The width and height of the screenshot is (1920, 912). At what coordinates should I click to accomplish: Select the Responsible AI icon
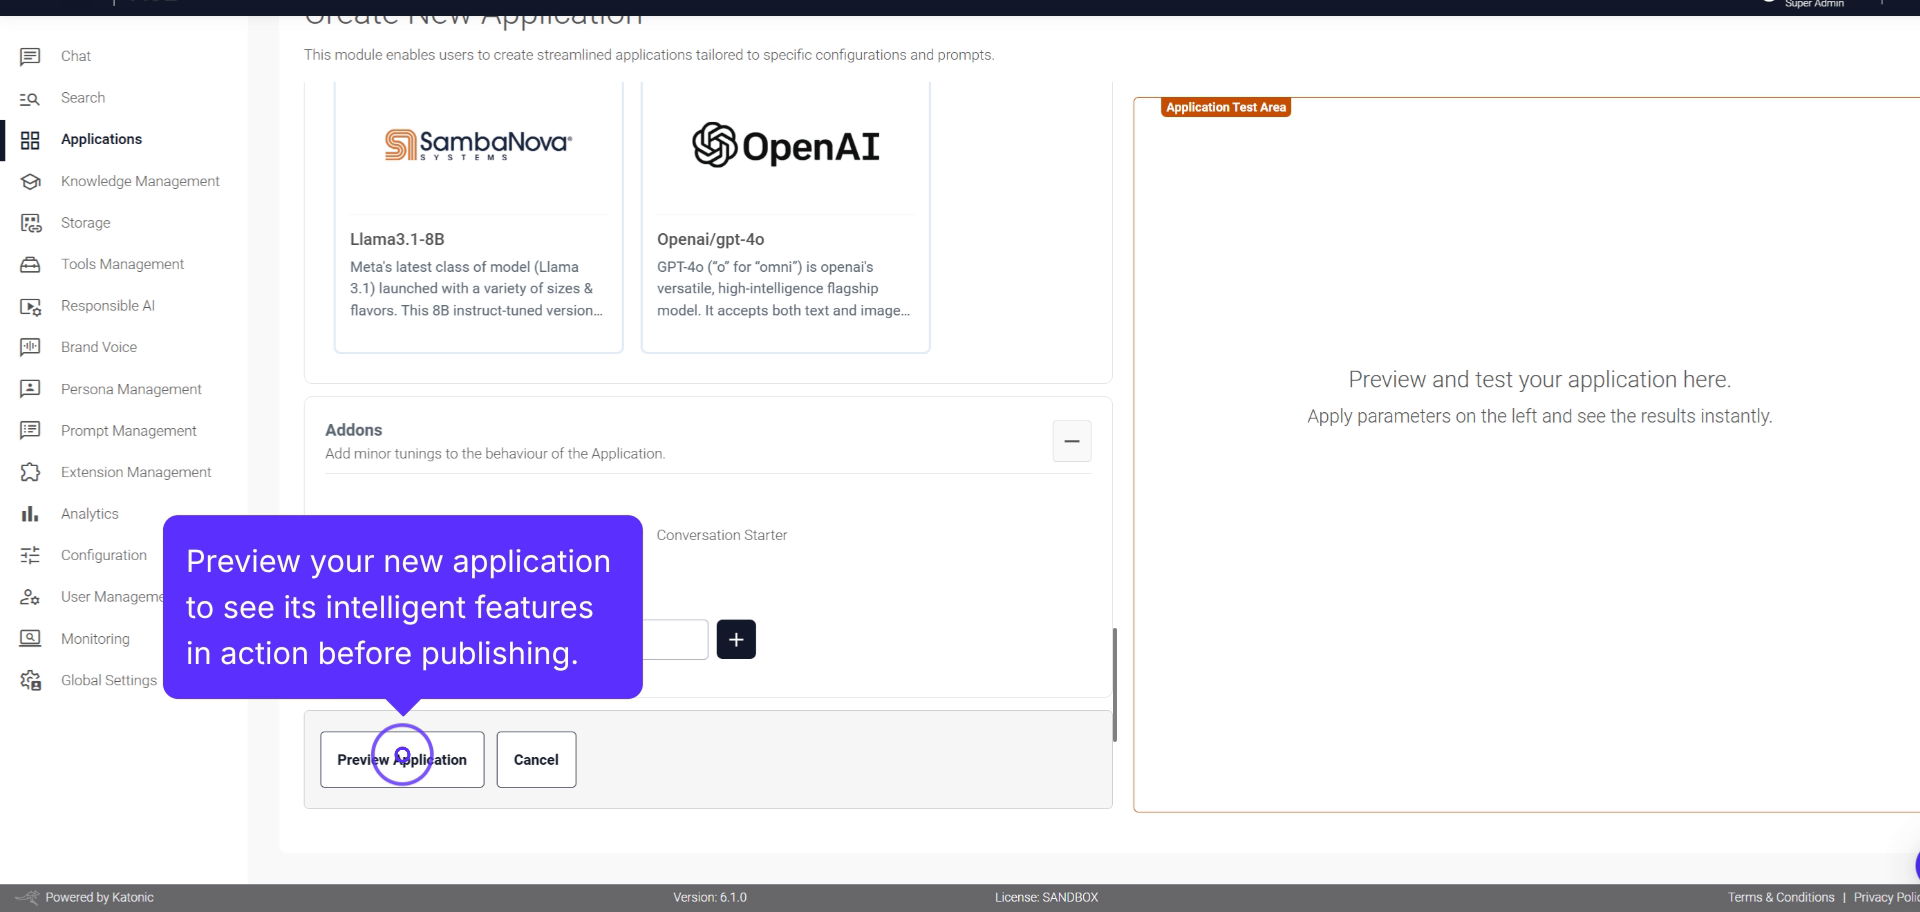click(x=31, y=305)
